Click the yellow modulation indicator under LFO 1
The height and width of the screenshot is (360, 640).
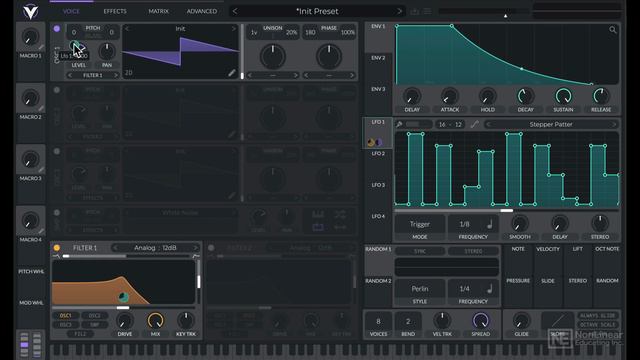point(371,142)
